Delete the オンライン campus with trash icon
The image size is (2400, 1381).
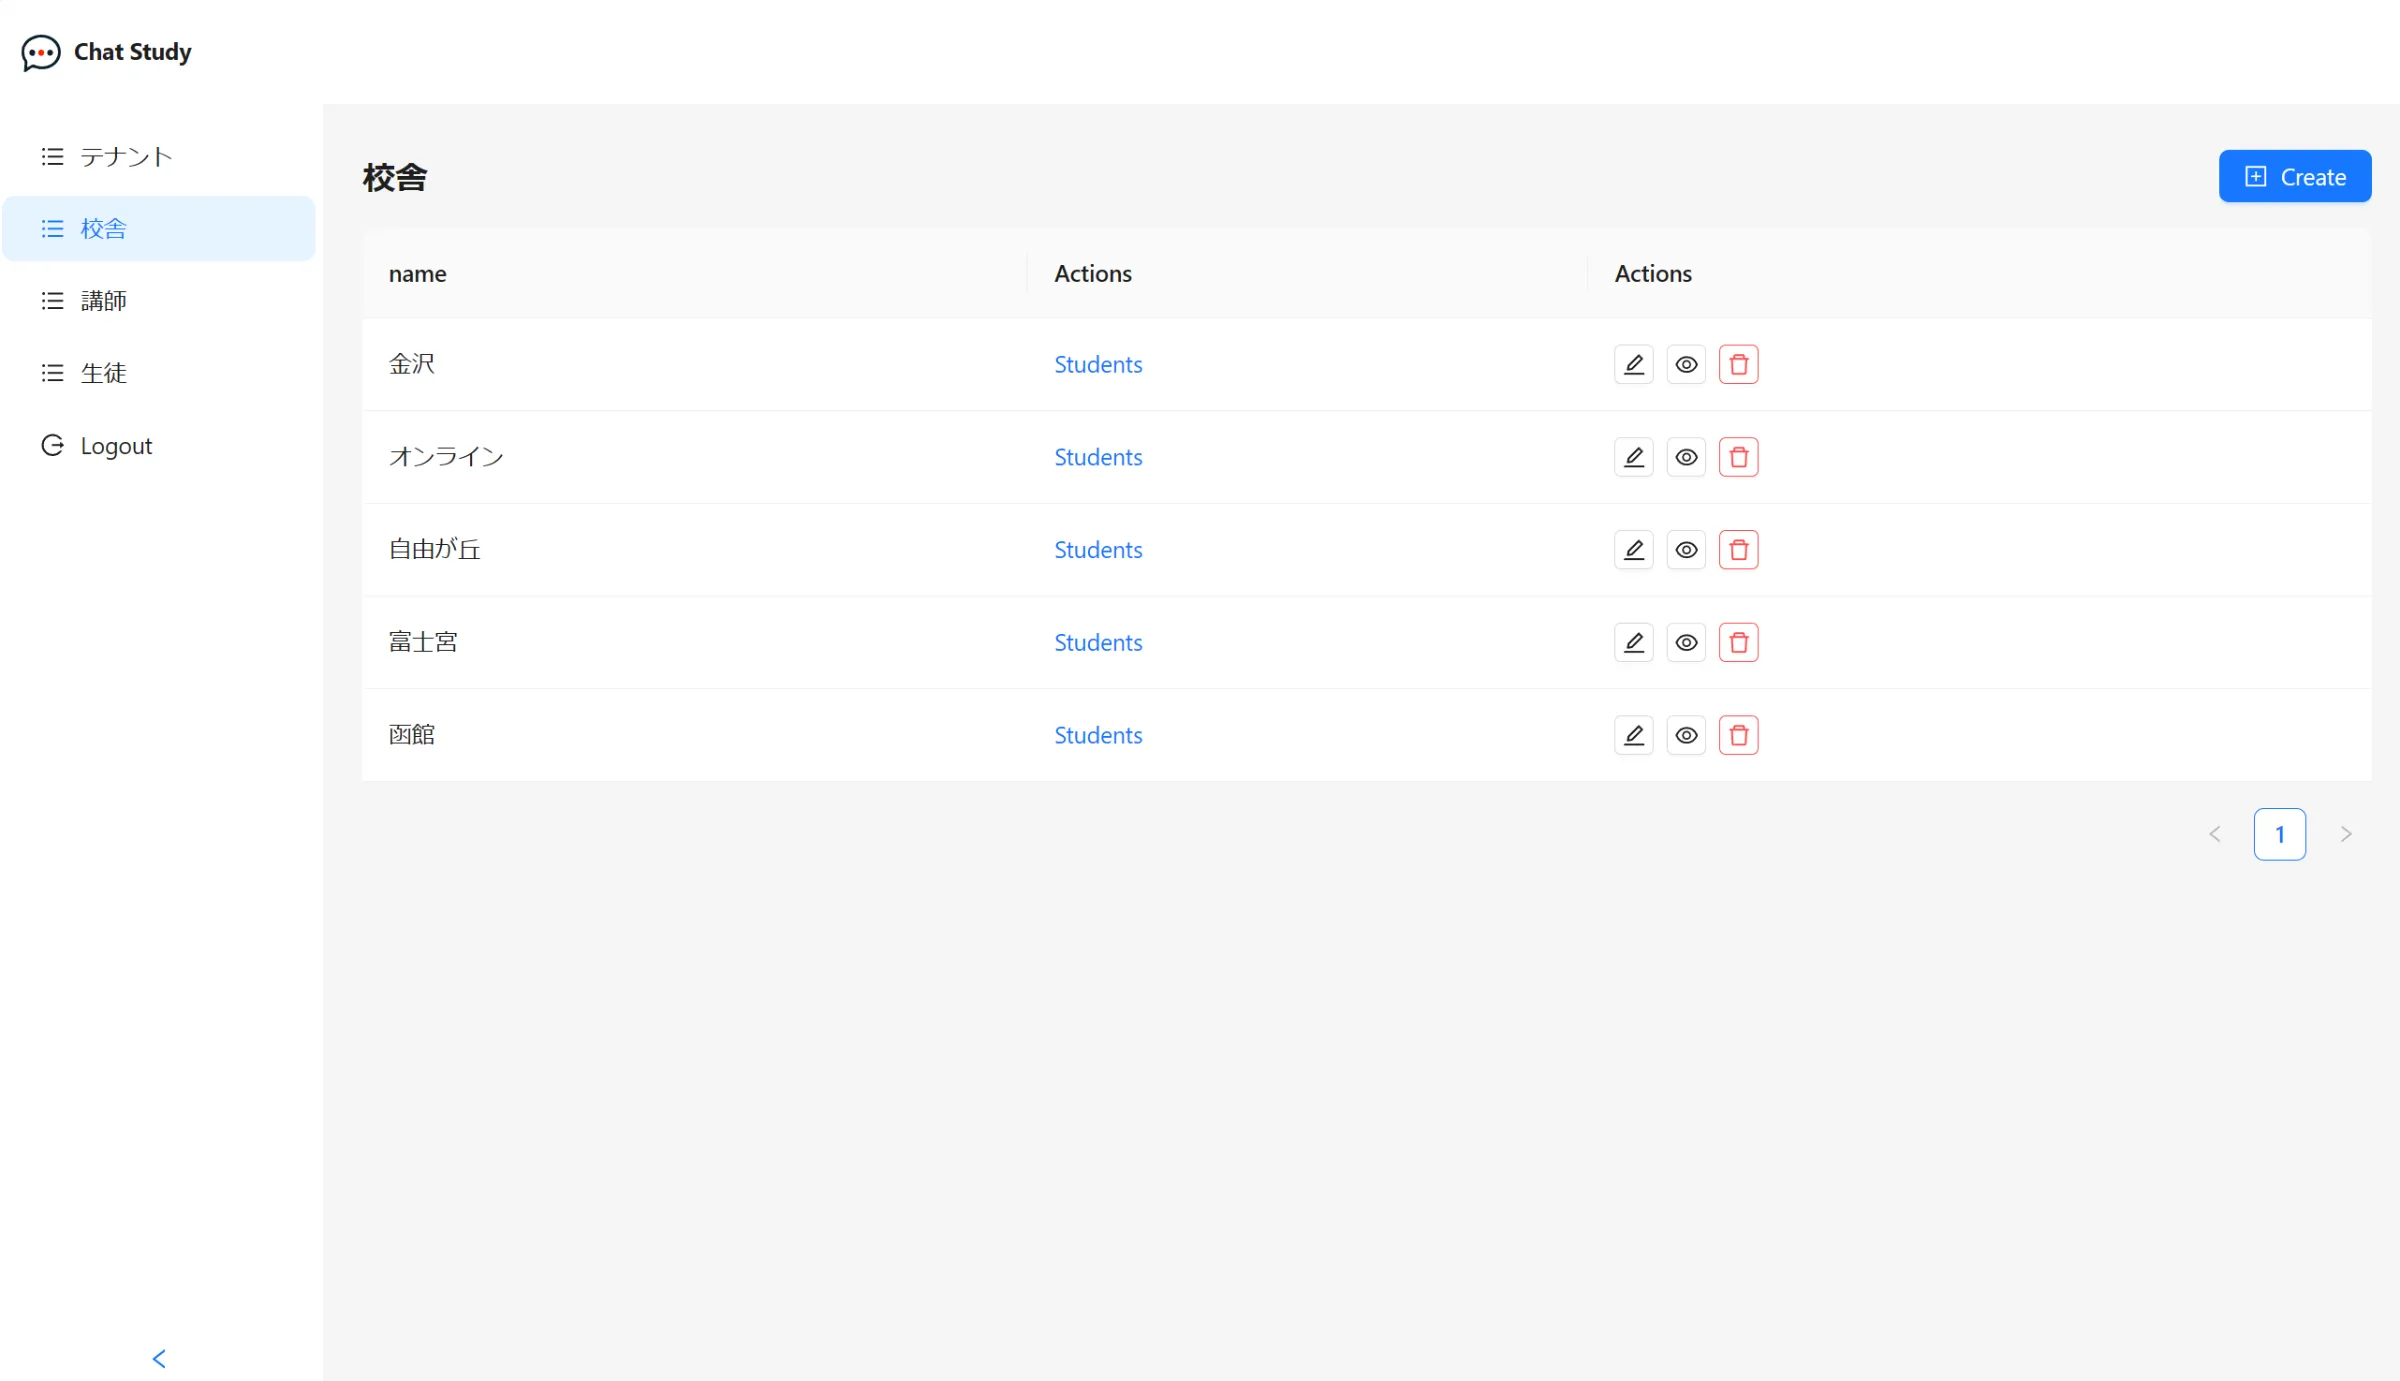[x=1738, y=457]
